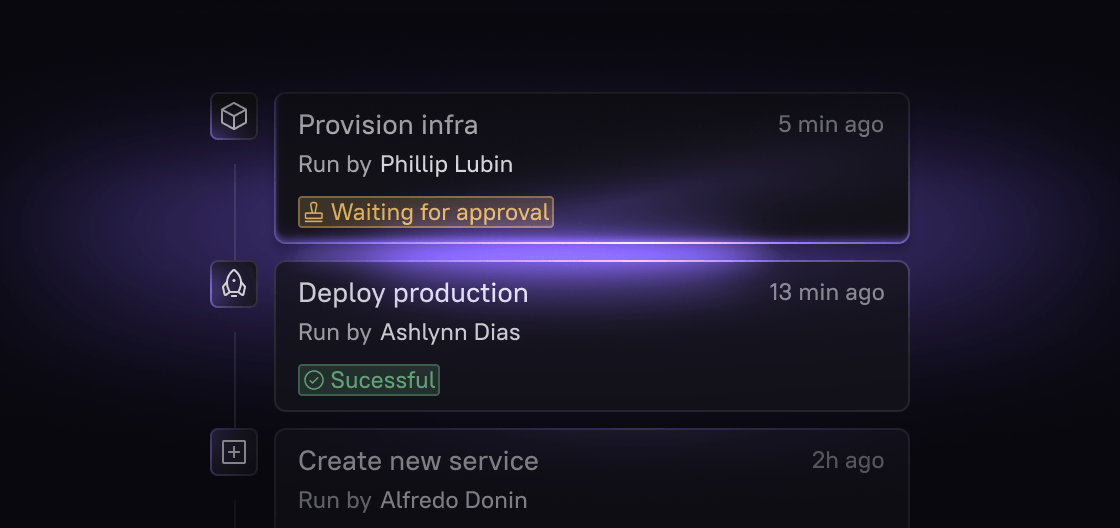The height and width of the screenshot is (528, 1120).
Task: Open Ashlynn Dias's profile name
Action: pos(450,332)
